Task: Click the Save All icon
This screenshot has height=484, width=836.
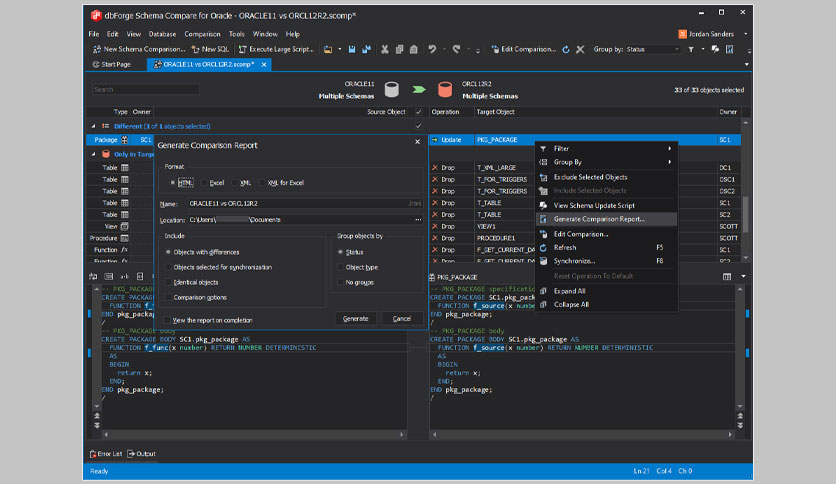Action: pos(366,49)
